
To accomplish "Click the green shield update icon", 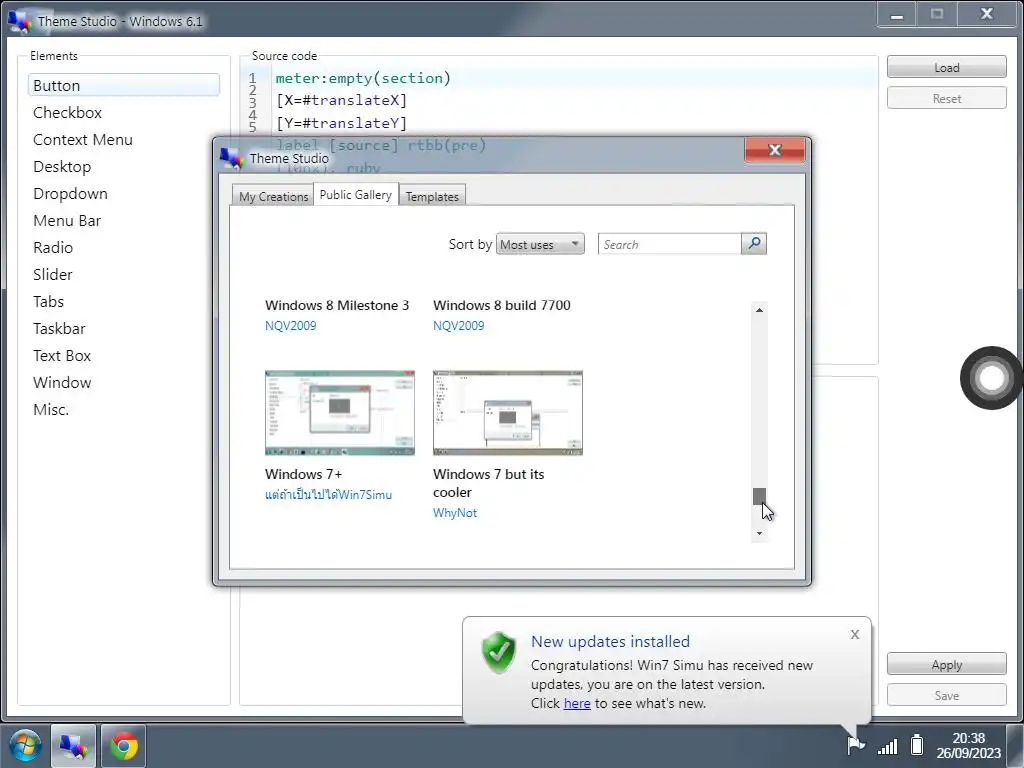I will [x=499, y=652].
